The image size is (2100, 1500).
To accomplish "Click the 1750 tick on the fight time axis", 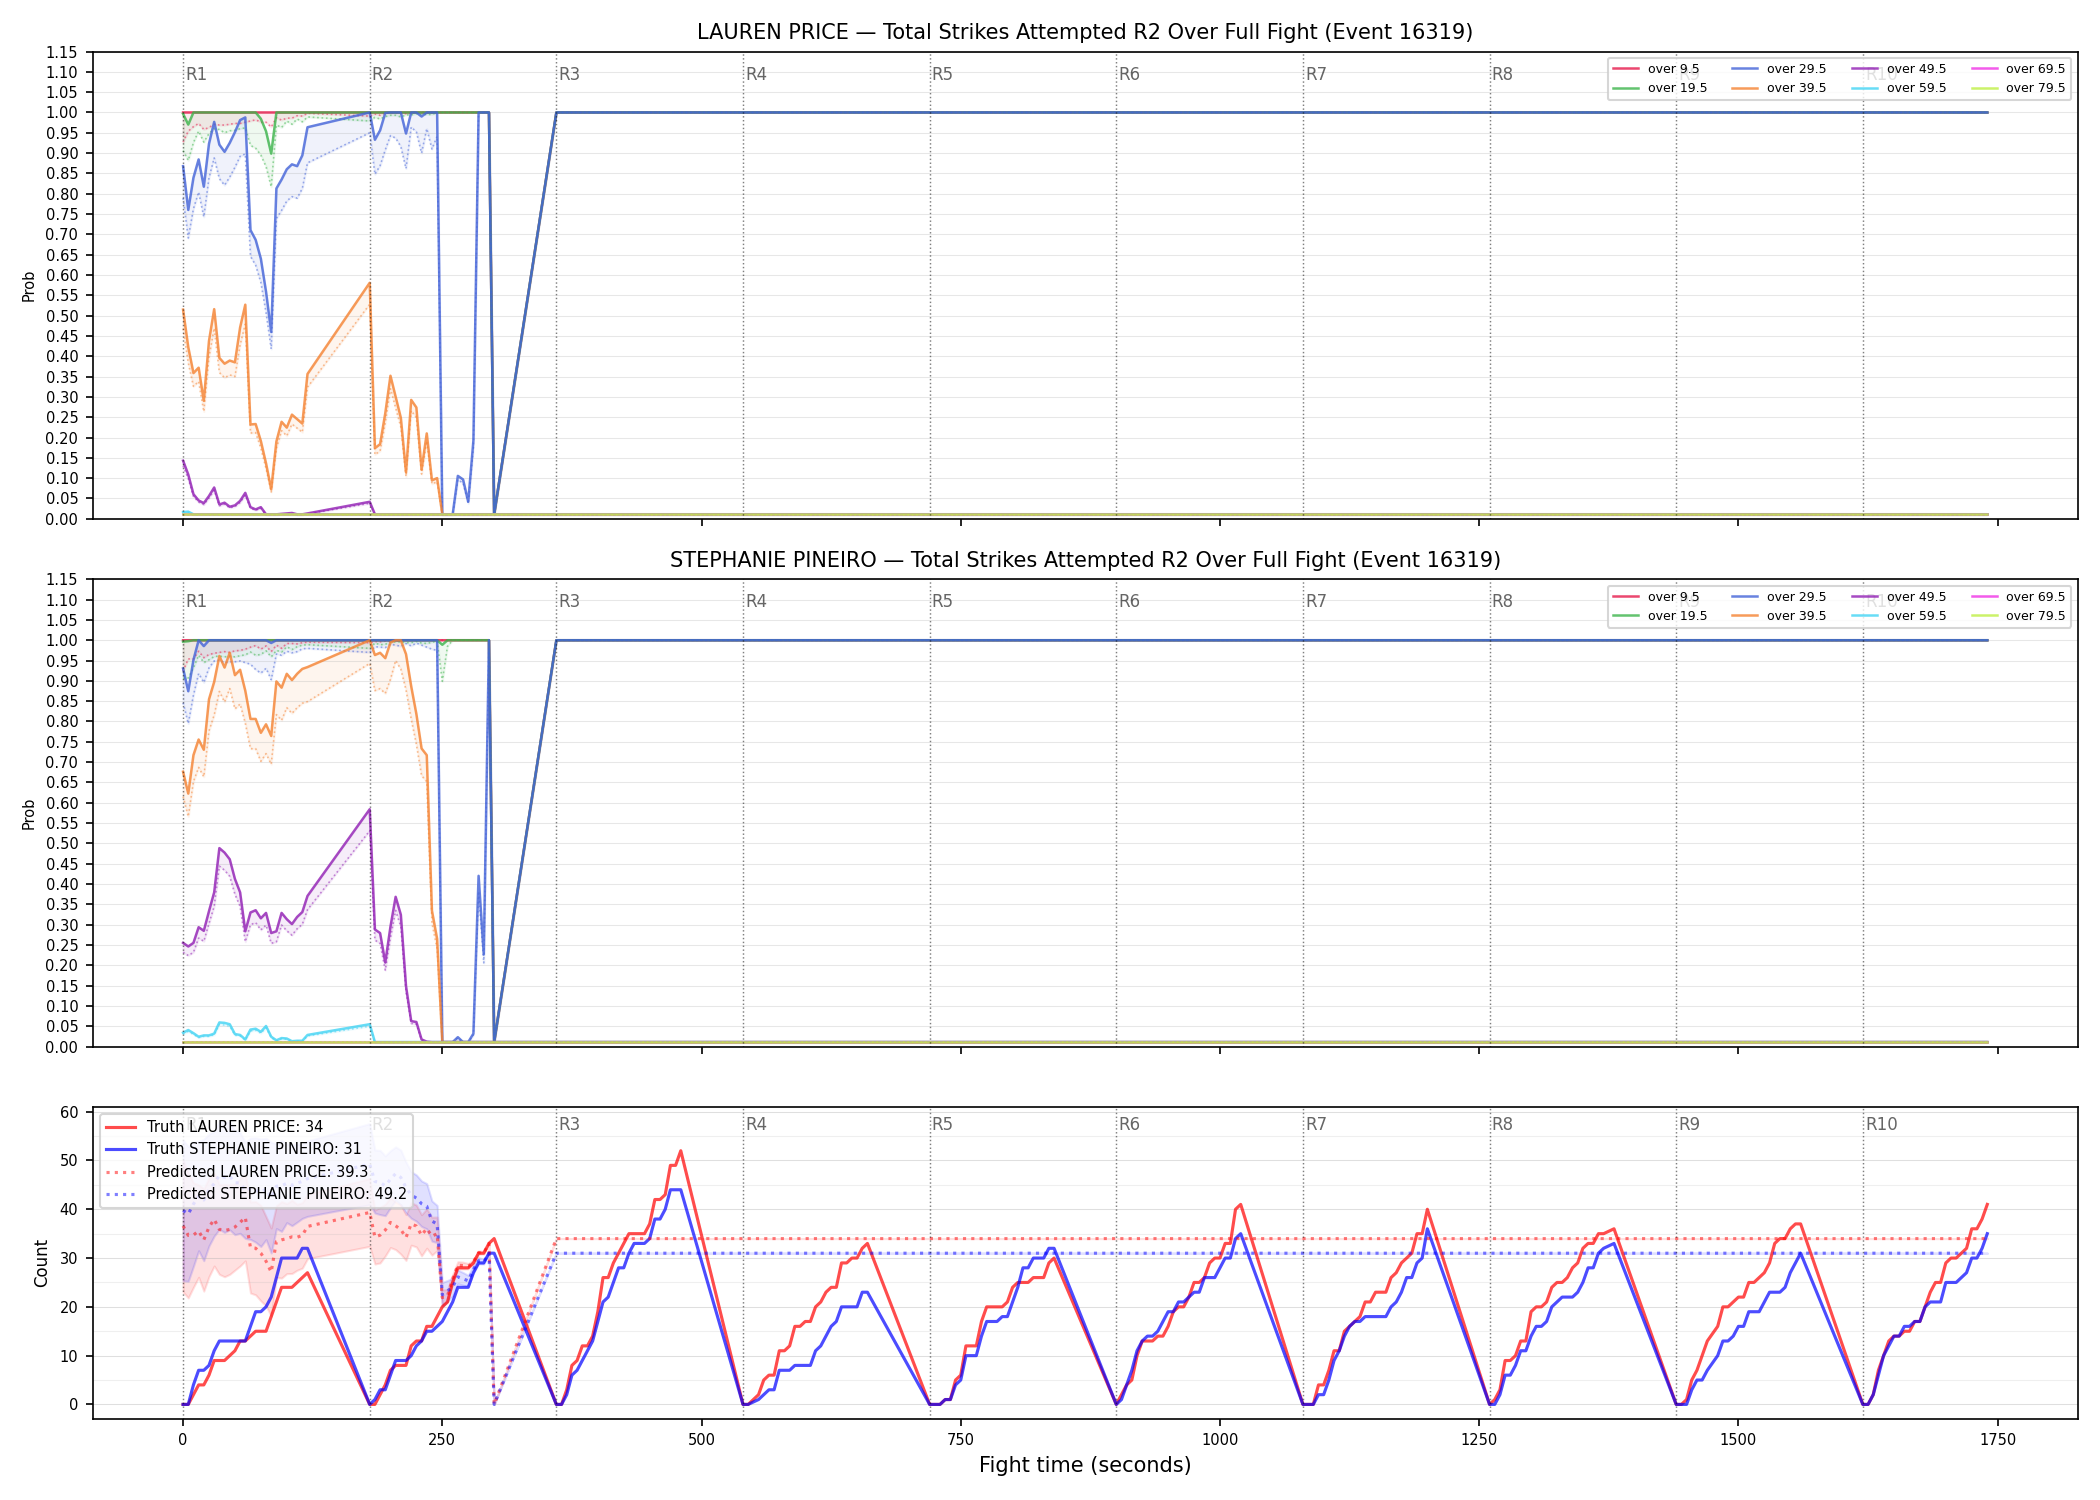I will click(1997, 1440).
